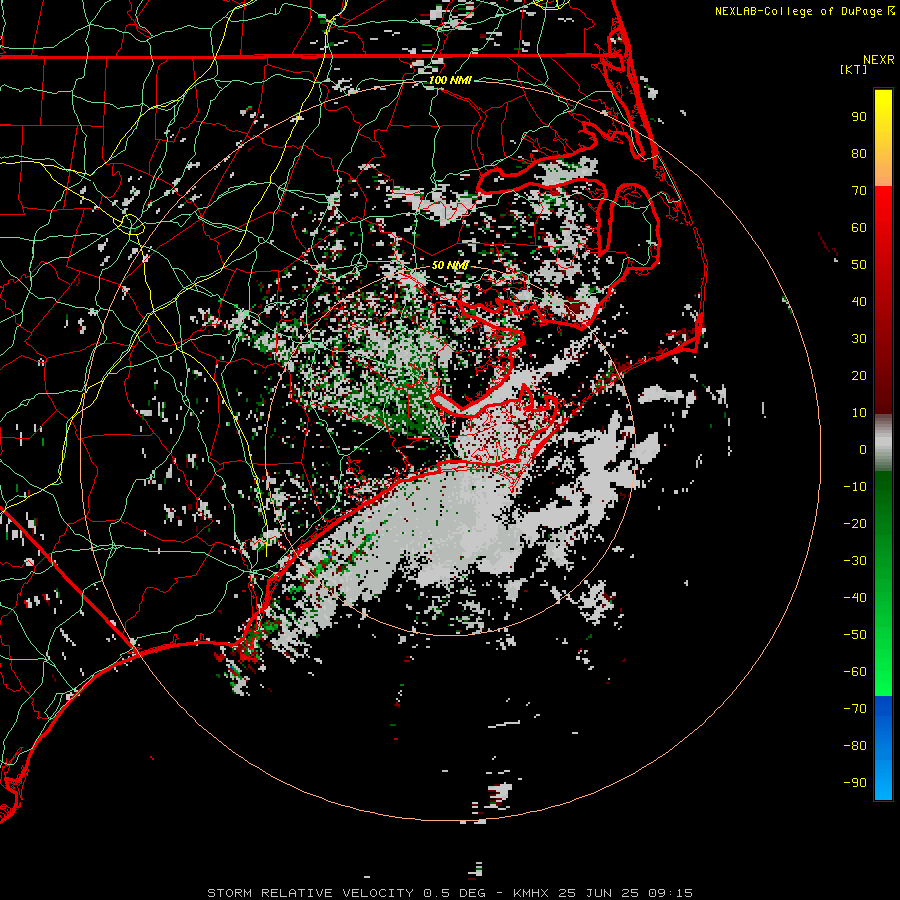Click the -90 scale label
This screenshot has width=900, height=900.
coord(855,783)
